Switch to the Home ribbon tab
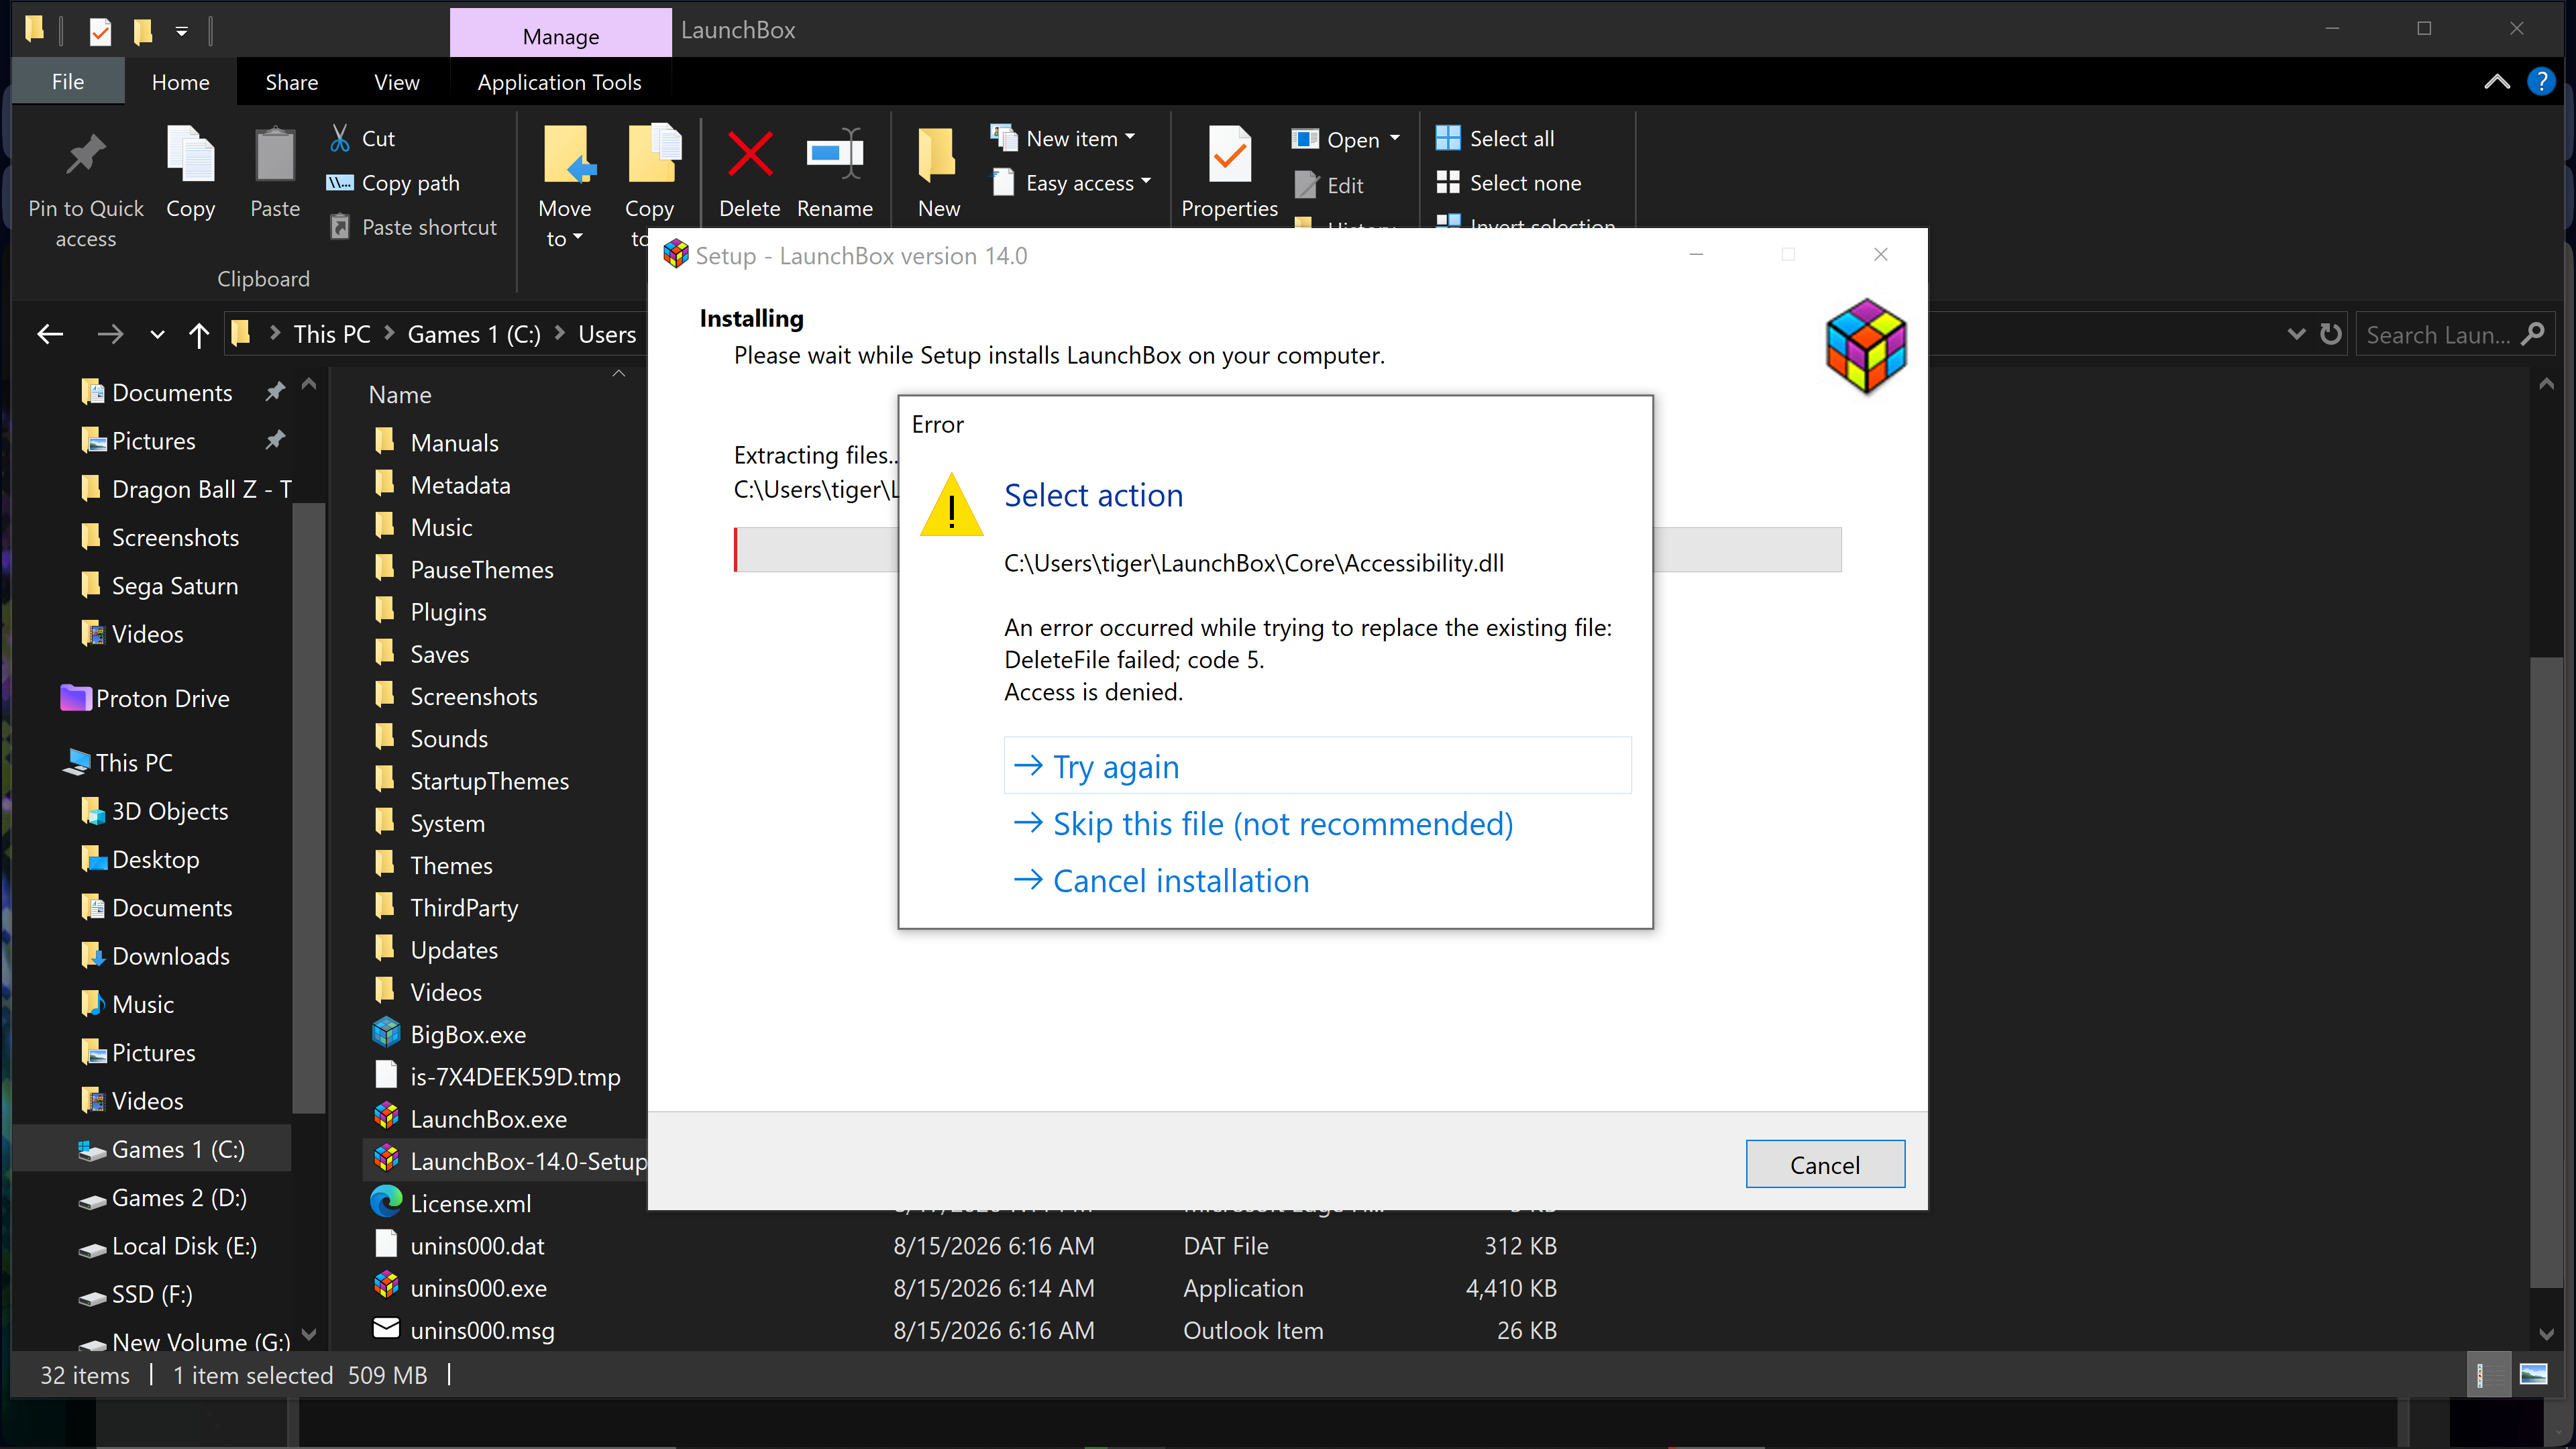 coord(180,82)
